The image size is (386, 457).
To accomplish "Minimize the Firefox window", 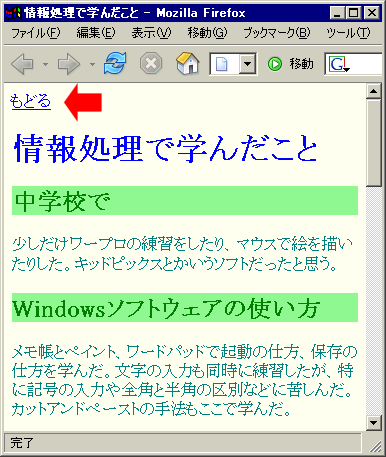I will 337,13.
